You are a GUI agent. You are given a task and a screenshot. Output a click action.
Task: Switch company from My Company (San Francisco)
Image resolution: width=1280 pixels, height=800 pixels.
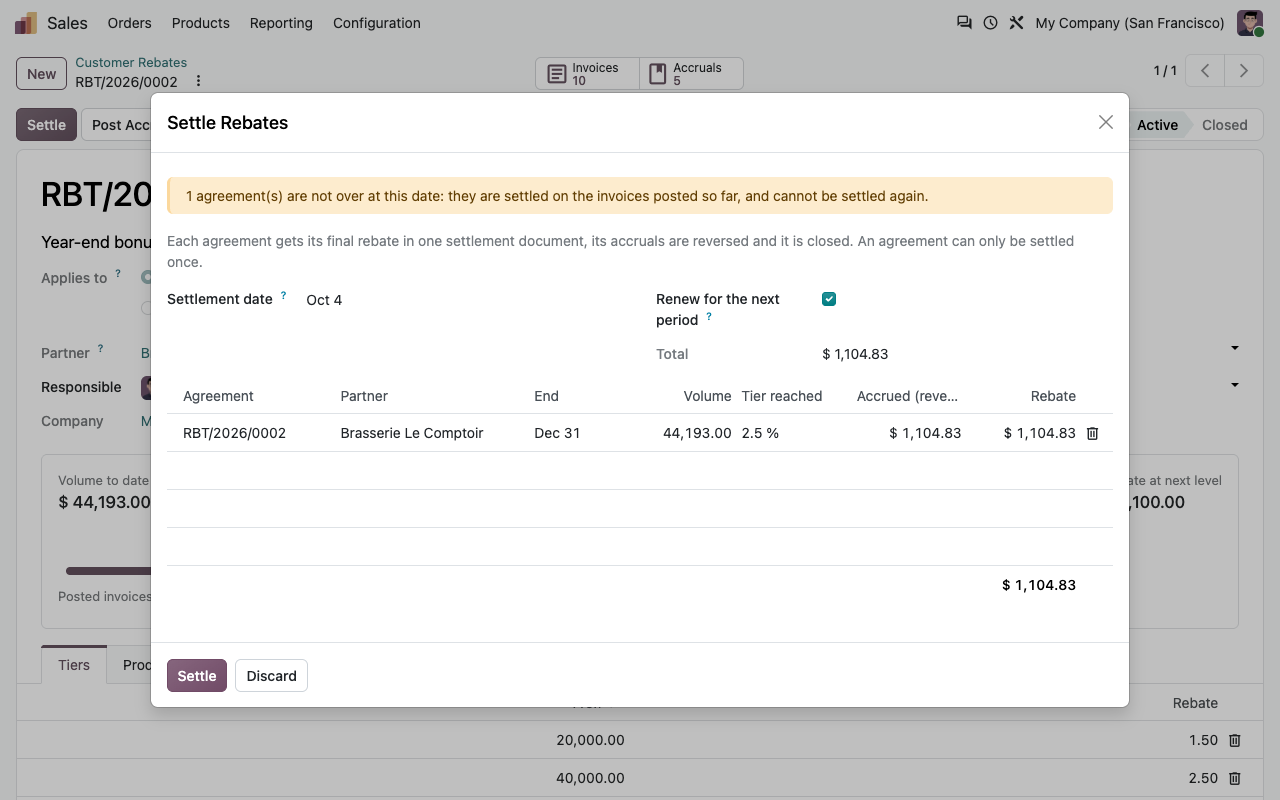[1130, 23]
